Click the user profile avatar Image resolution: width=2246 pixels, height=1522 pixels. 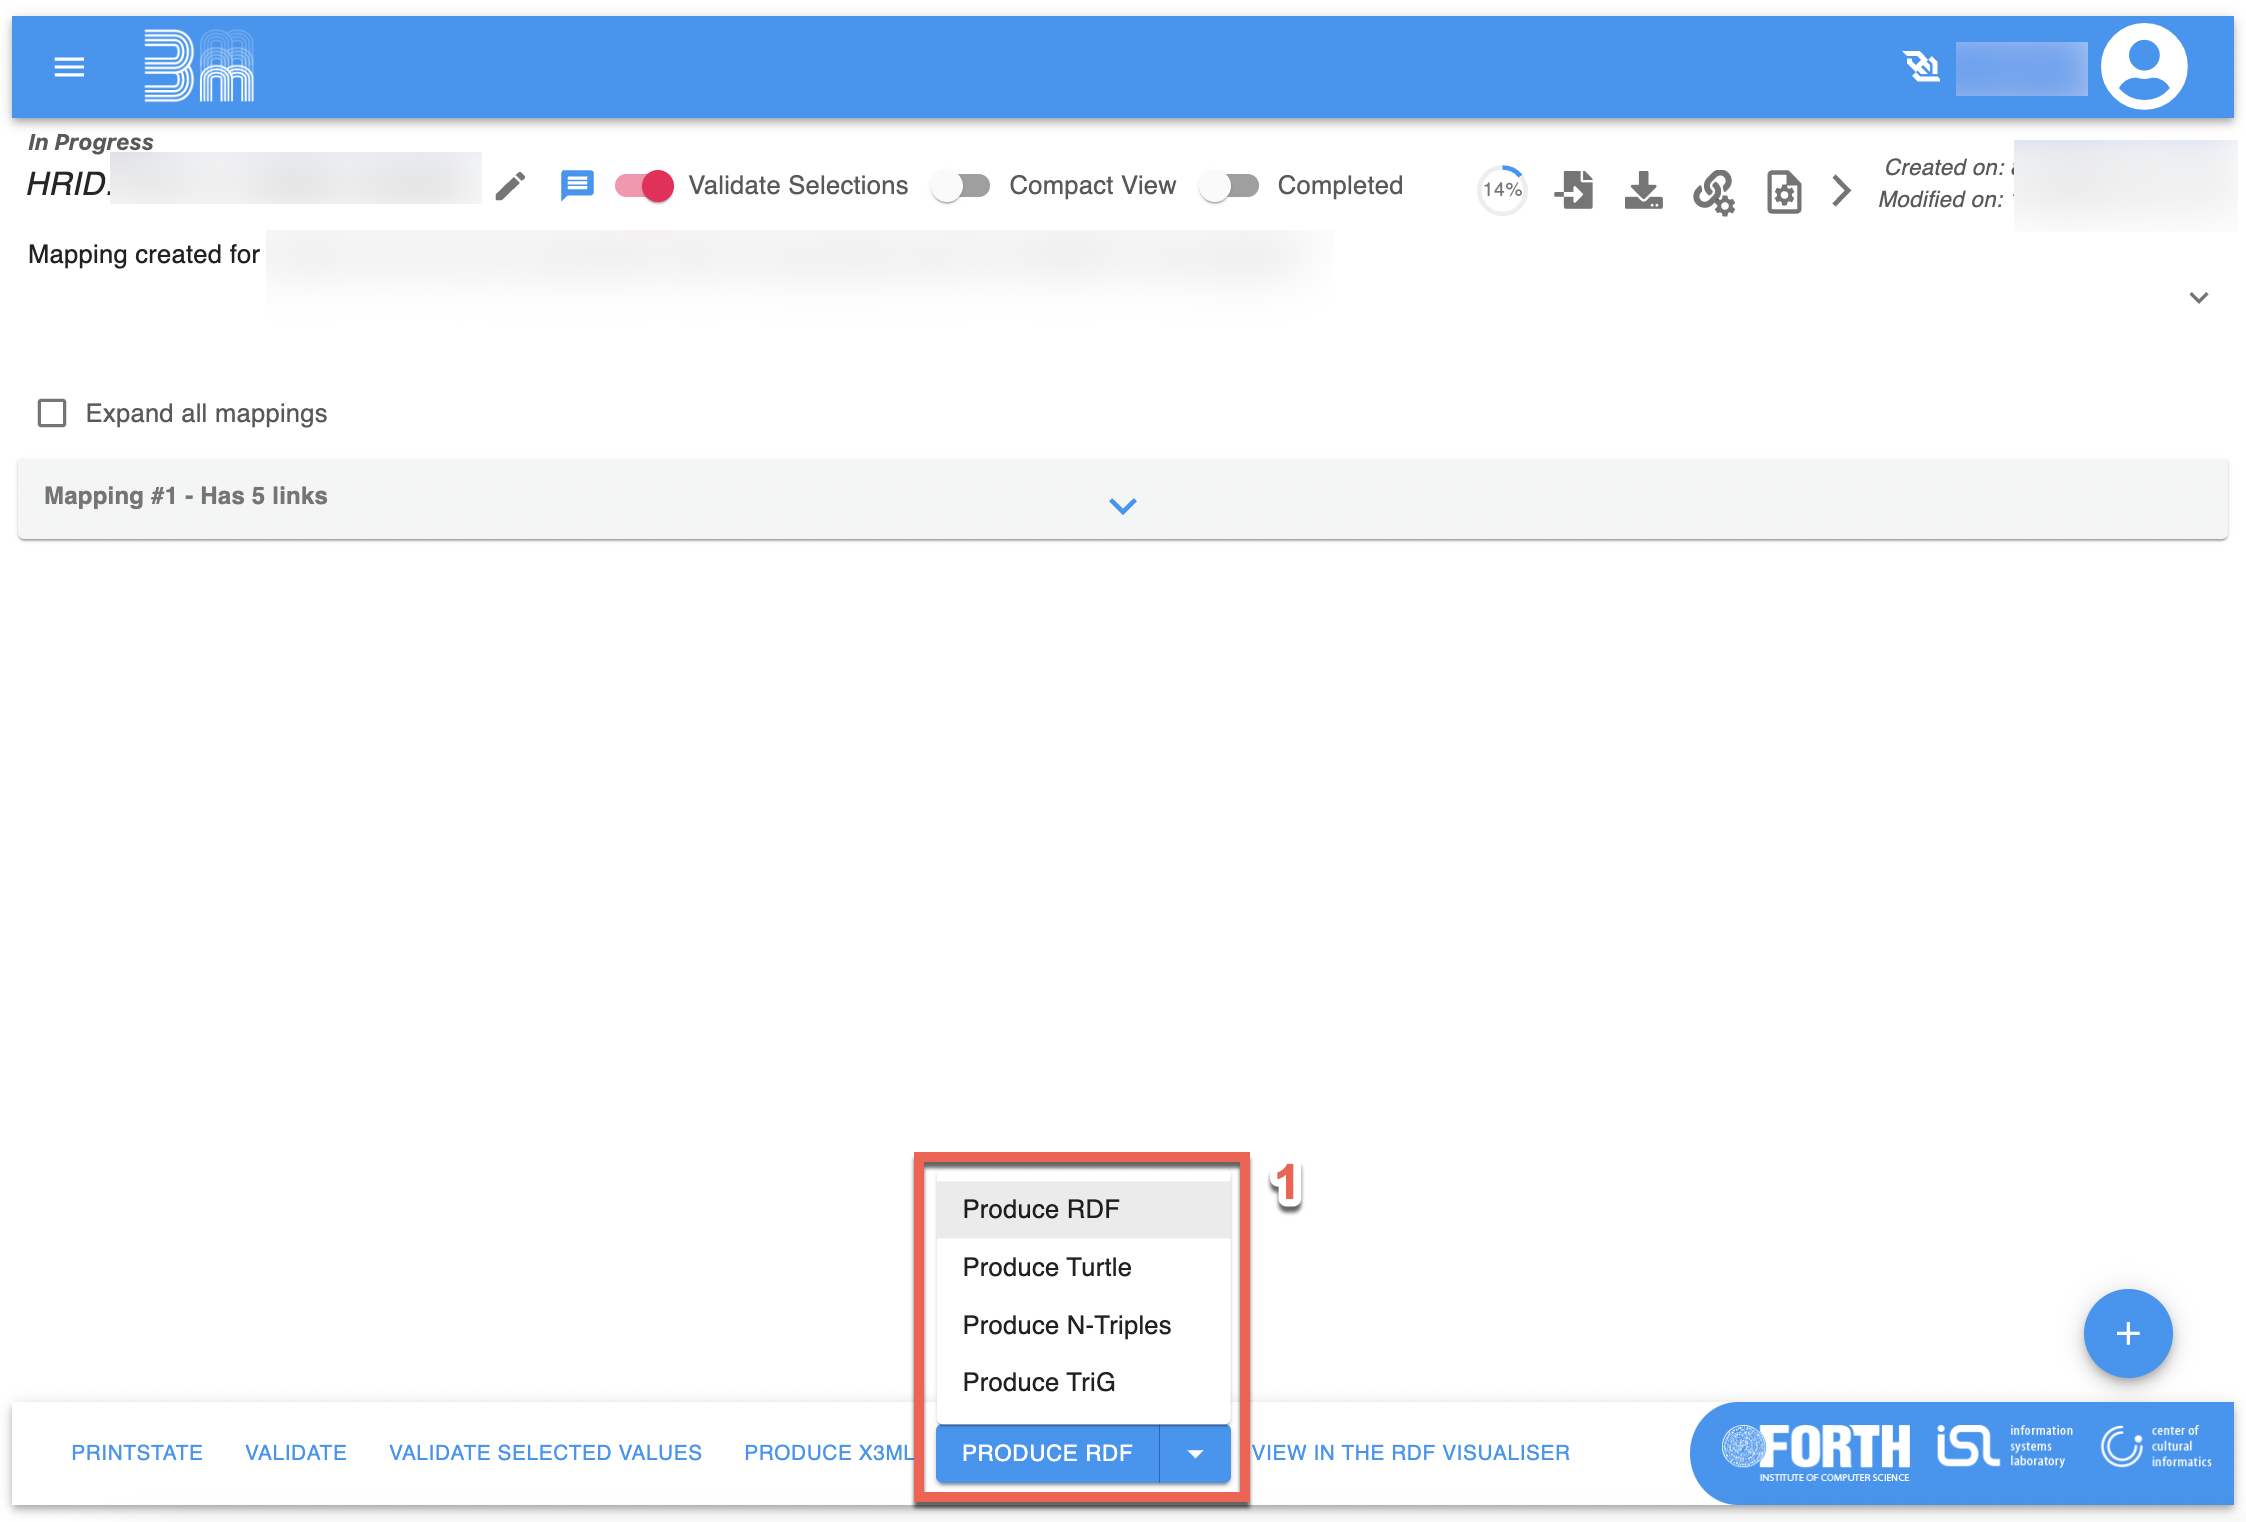click(x=2143, y=67)
